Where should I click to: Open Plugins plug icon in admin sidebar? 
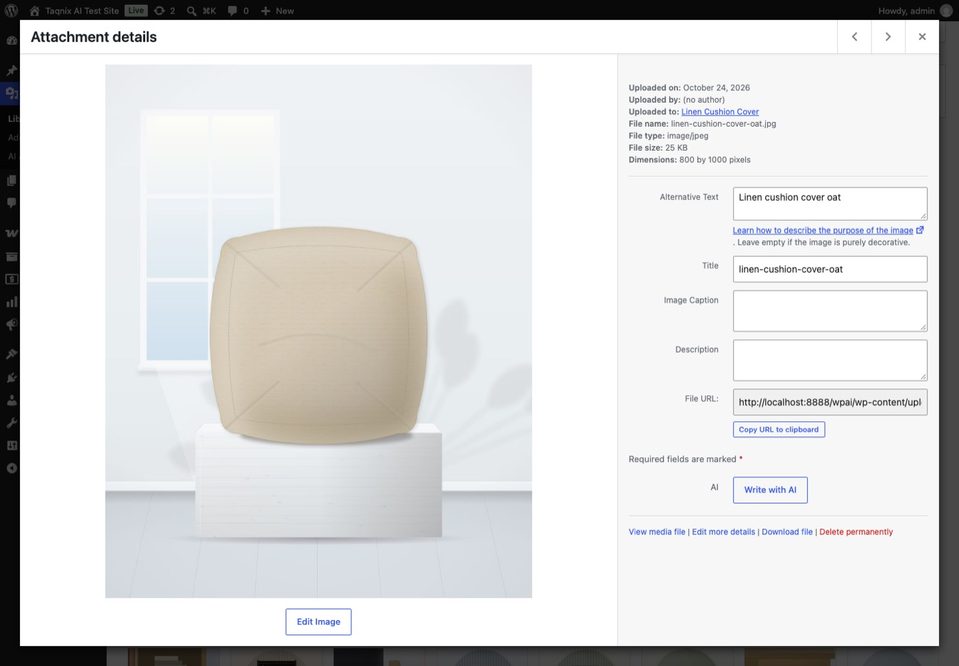pyautogui.click(x=11, y=378)
